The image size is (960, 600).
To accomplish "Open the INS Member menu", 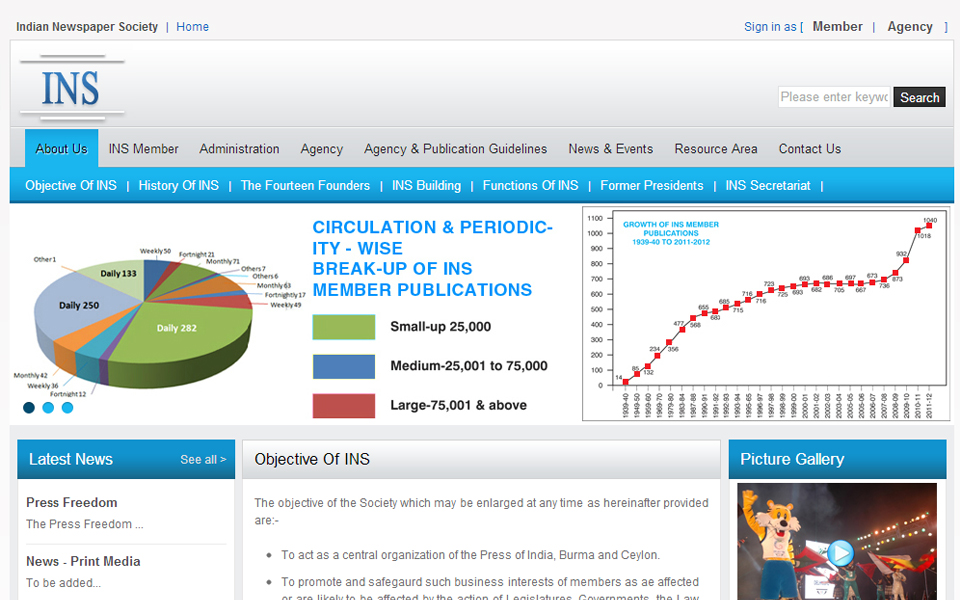I will [x=143, y=149].
